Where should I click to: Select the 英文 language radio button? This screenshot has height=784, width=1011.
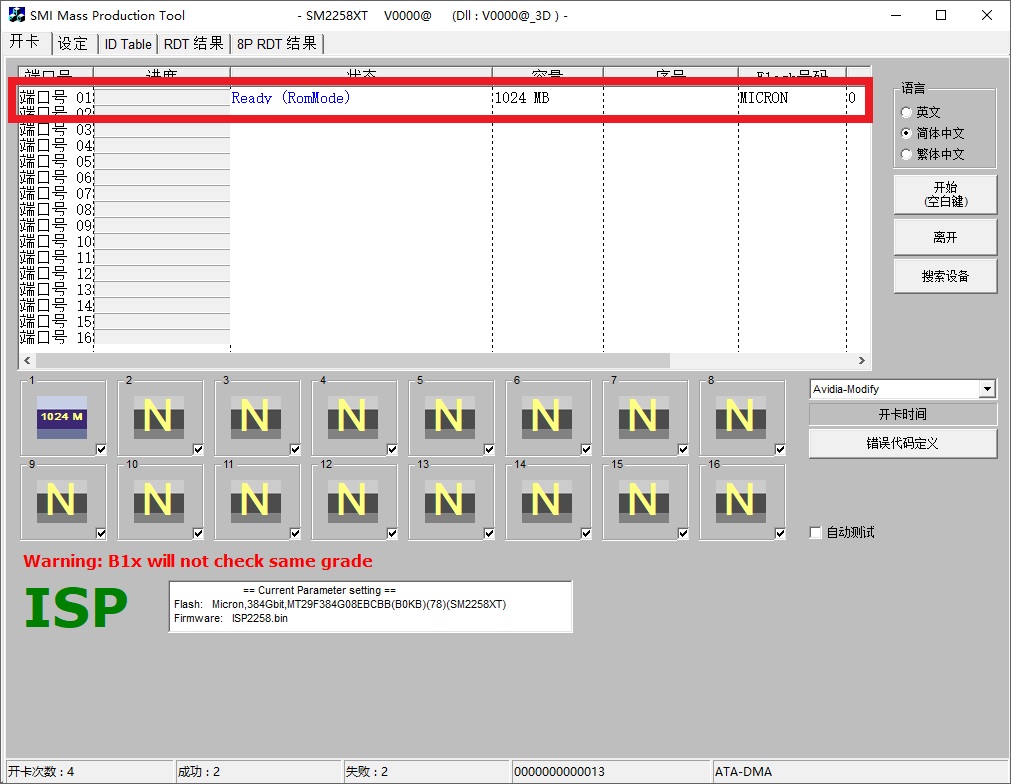(x=907, y=113)
